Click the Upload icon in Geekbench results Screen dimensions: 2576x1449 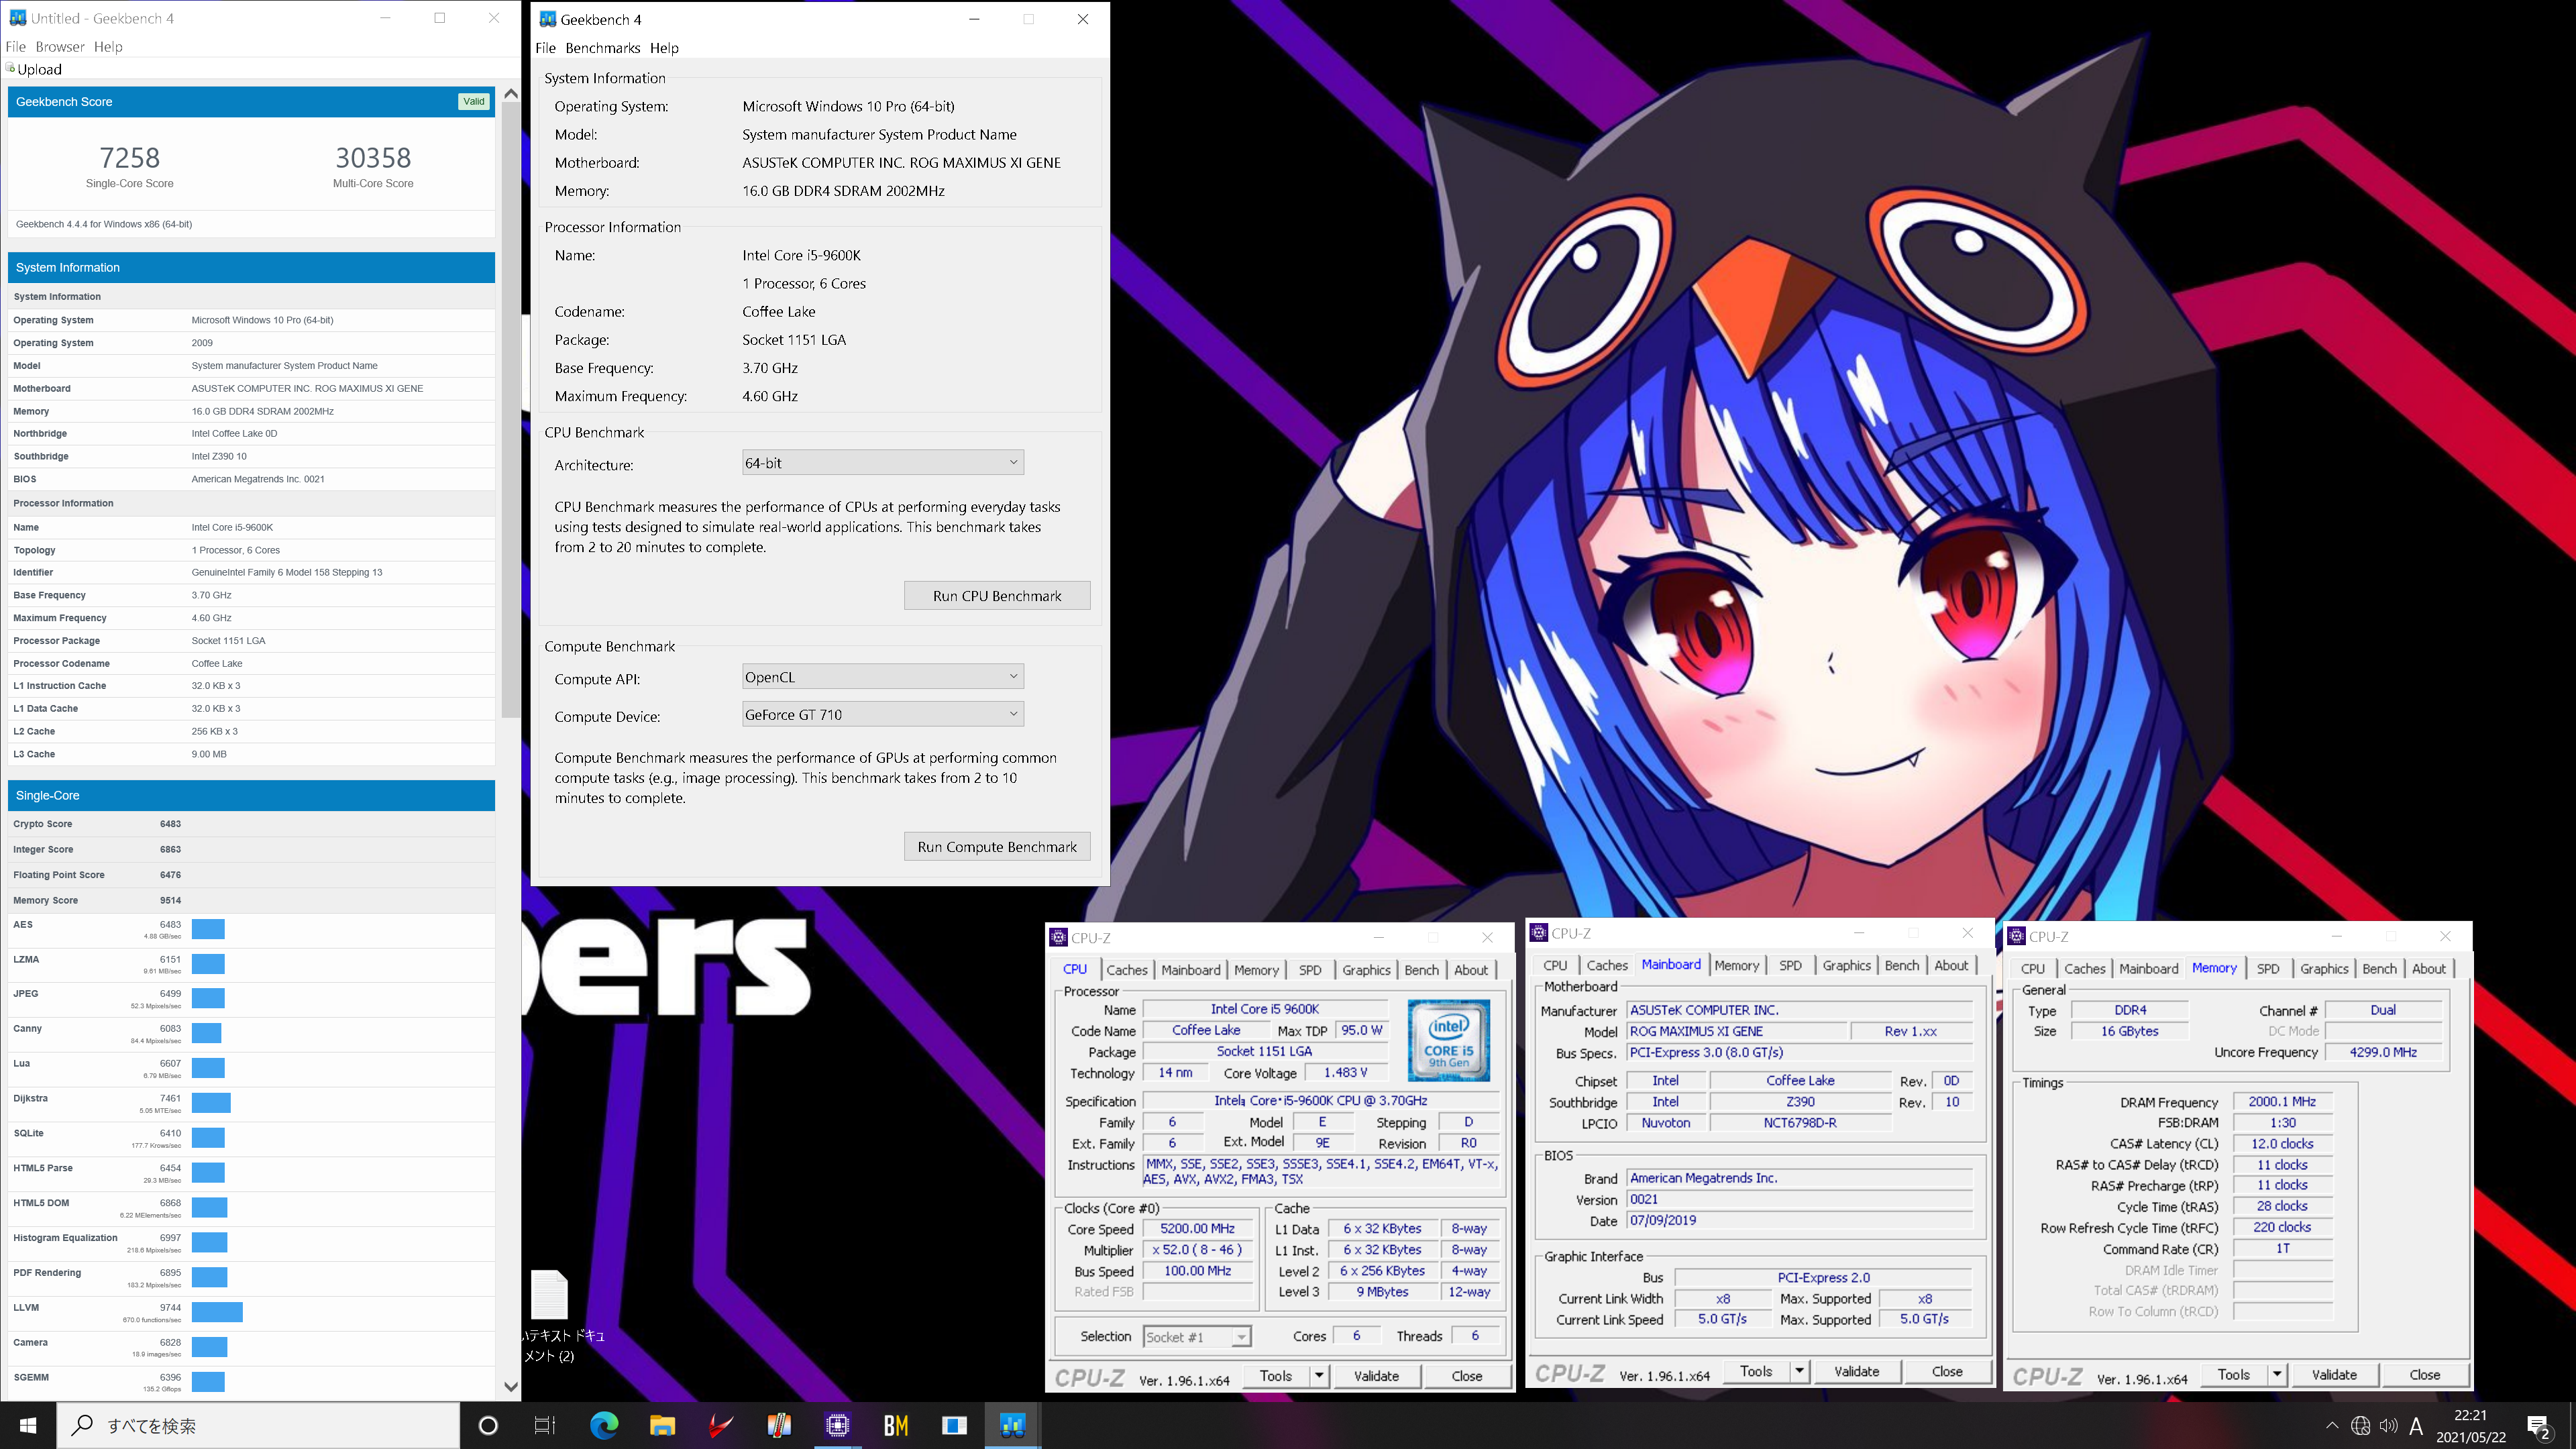10,68
